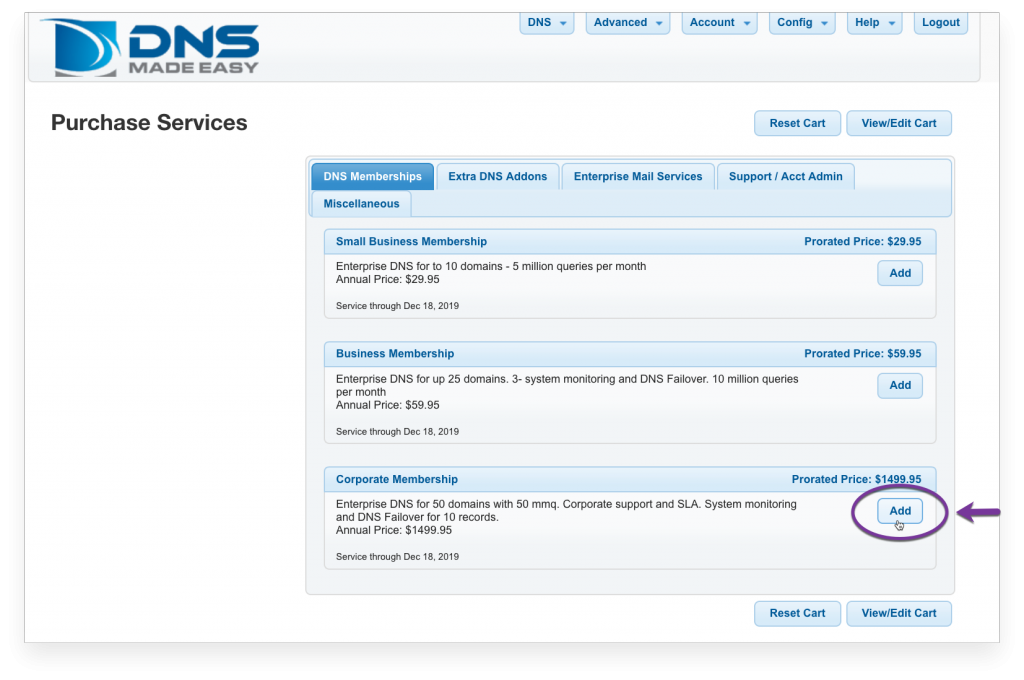Click 'Annual Price: $29.95' text

[388, 280]
